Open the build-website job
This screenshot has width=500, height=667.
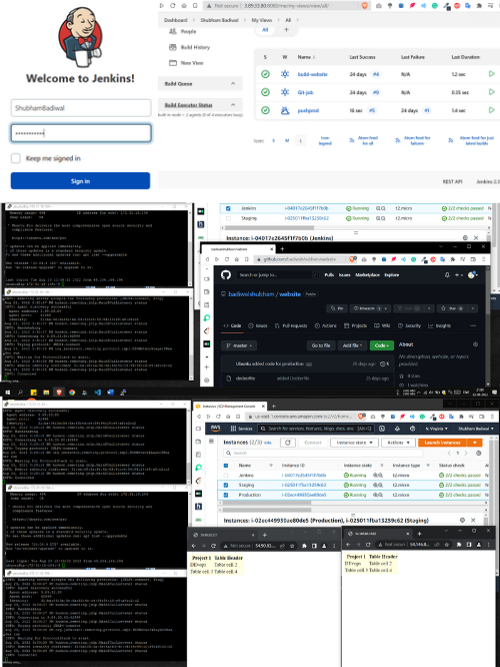coord(312,74)
